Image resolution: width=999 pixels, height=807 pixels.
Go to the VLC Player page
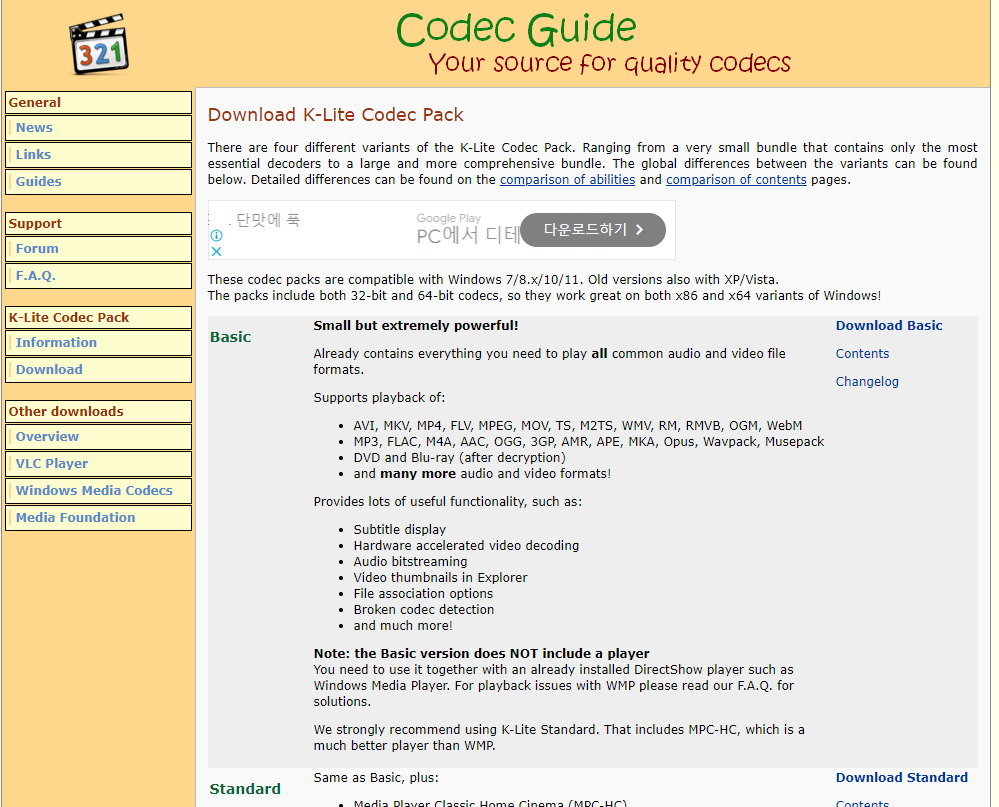[x=98, y=464]
